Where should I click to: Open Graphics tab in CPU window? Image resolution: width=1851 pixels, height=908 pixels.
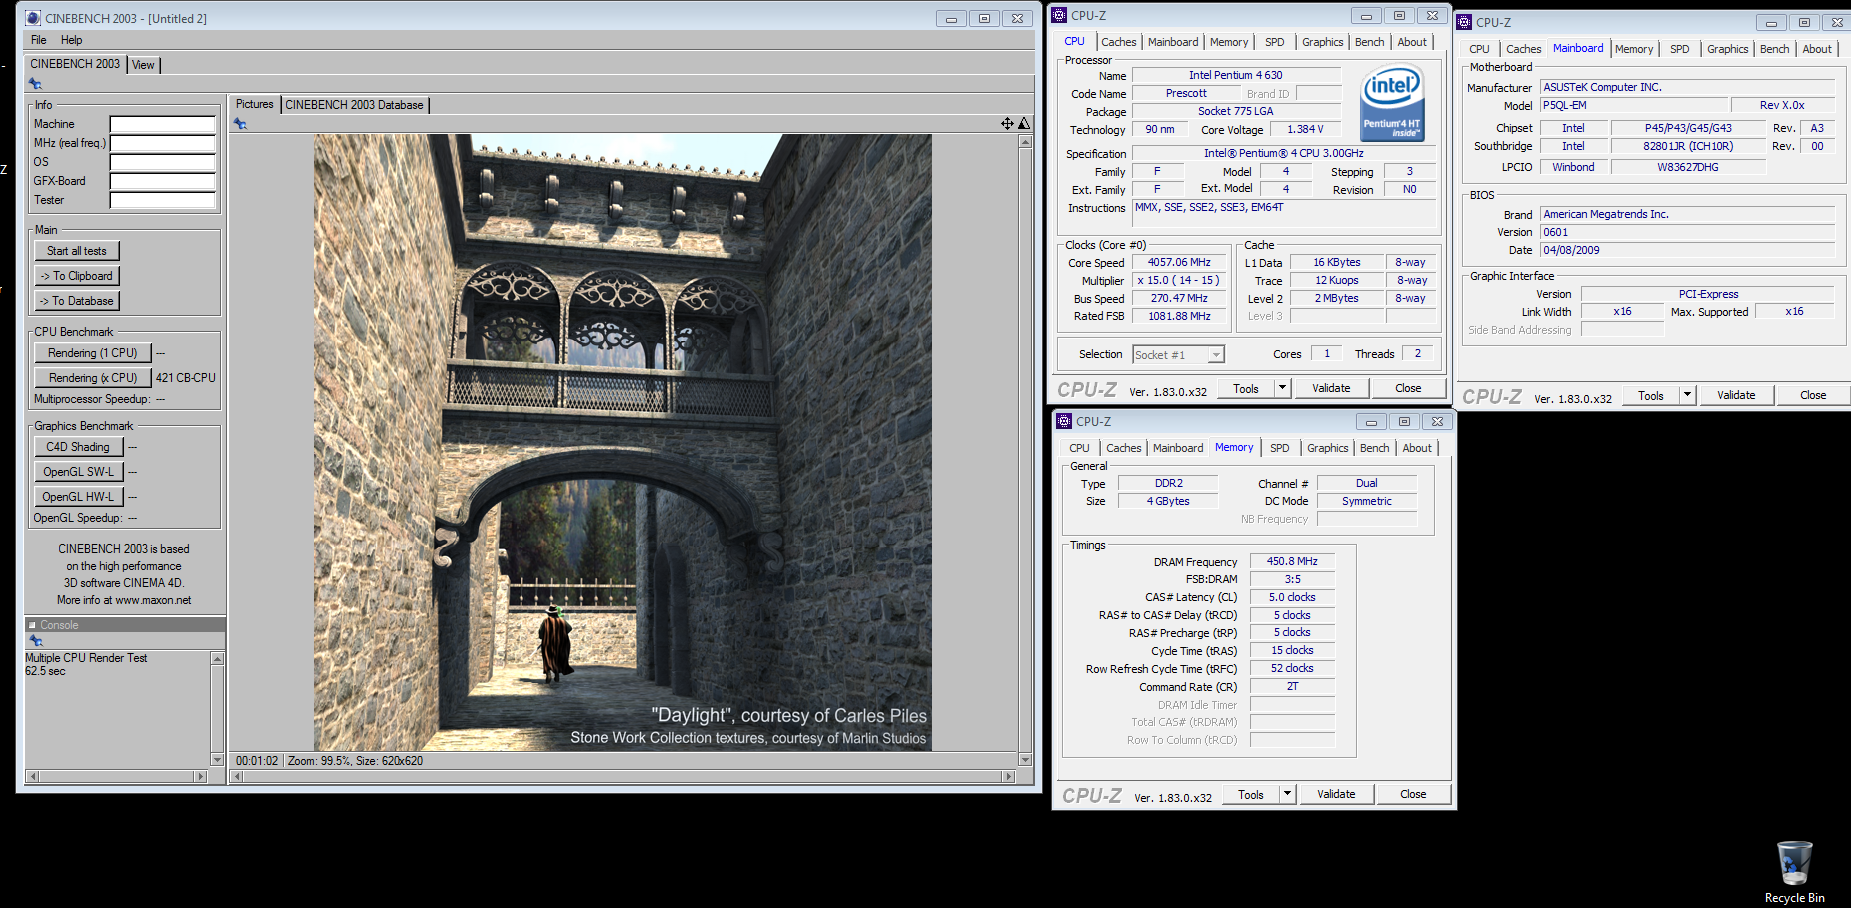click(x=1322, y=42)
